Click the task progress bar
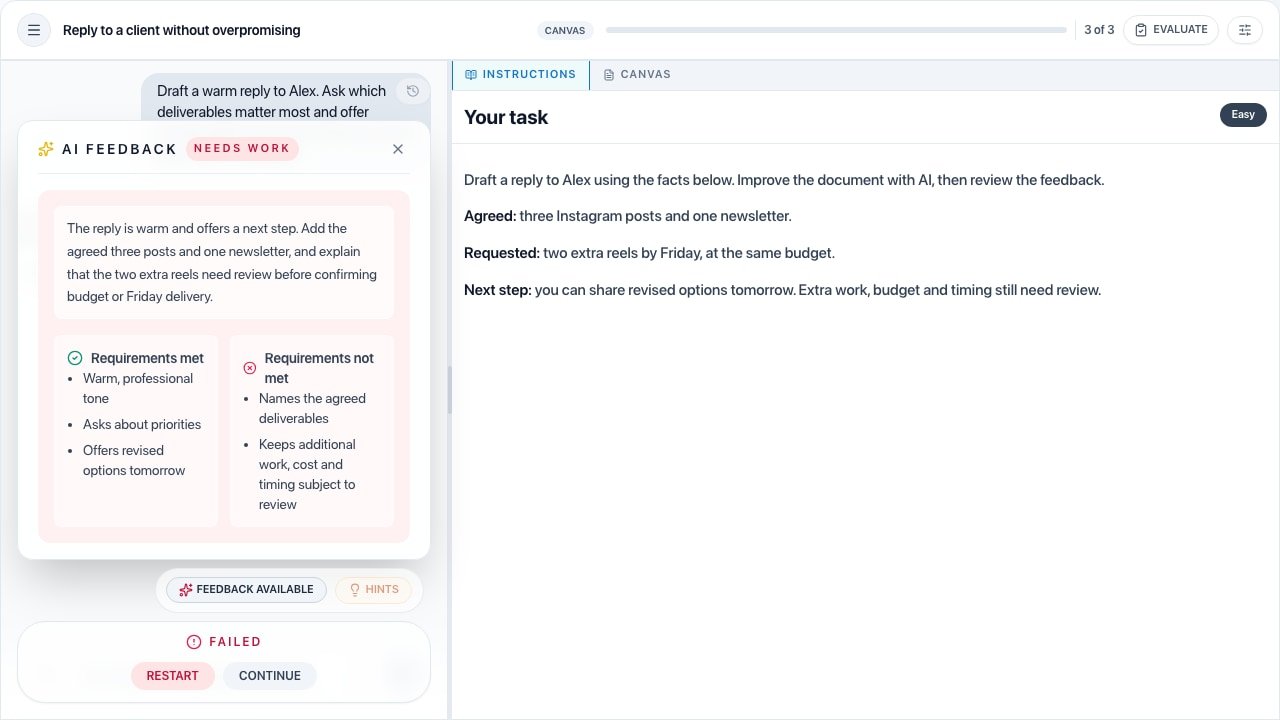 [x=836, y=30]
